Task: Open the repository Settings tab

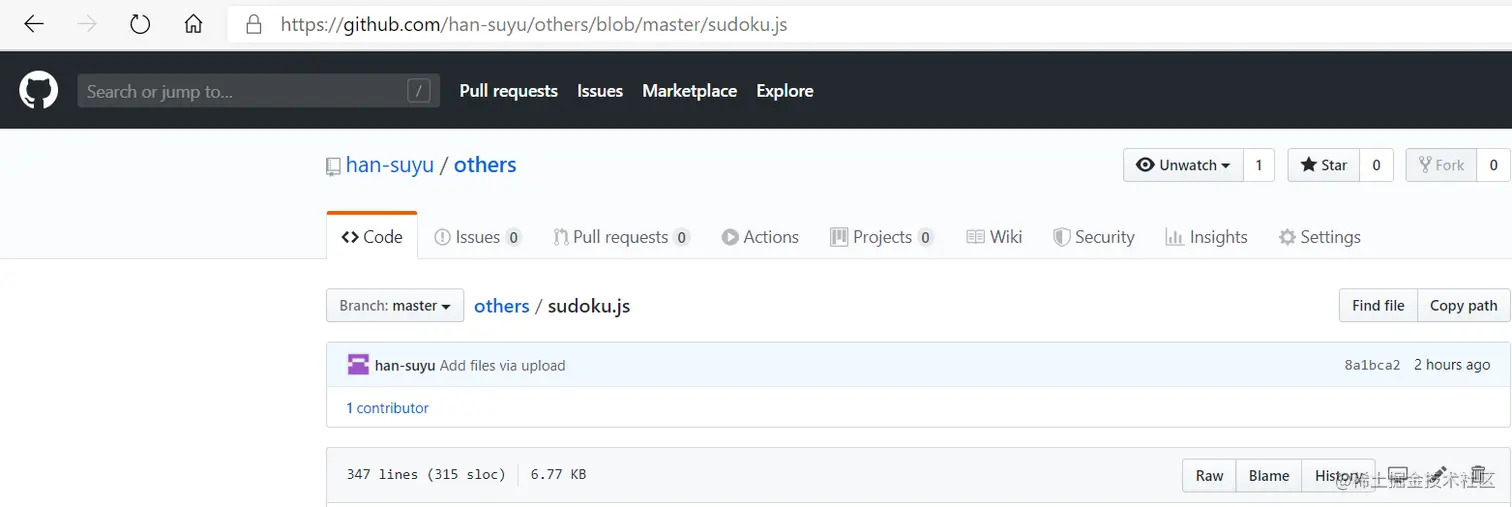Action: coord(1319,237)
